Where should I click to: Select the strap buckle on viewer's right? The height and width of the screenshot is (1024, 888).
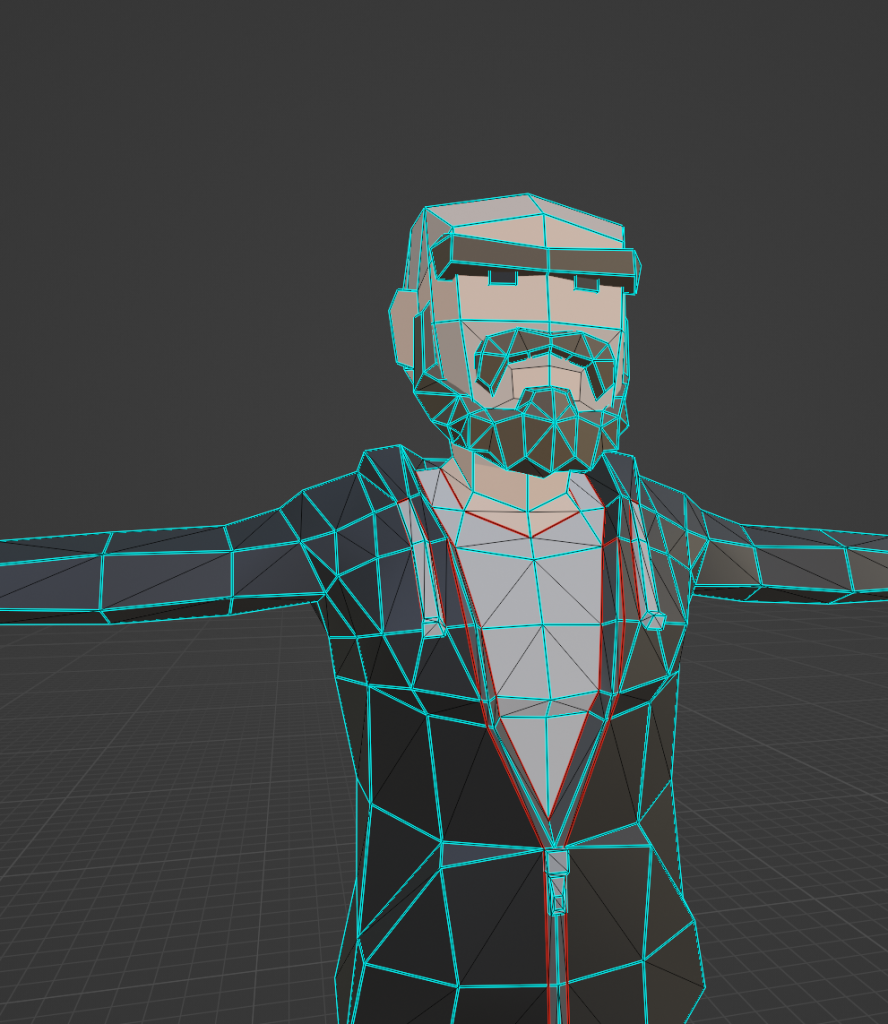tap(654, 620)
